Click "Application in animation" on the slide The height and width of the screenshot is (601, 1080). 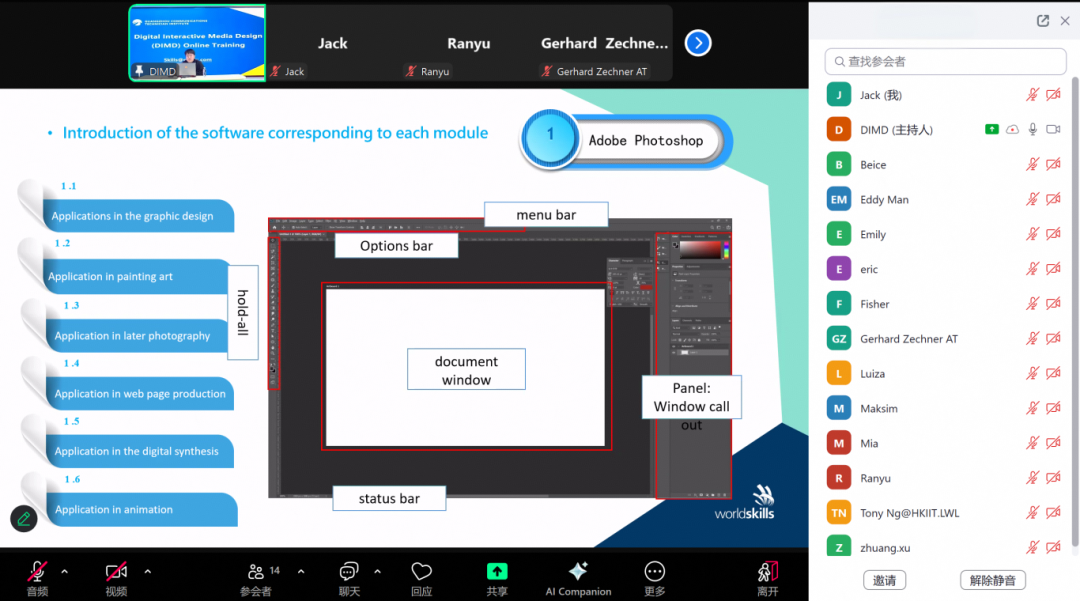point(114,509)
